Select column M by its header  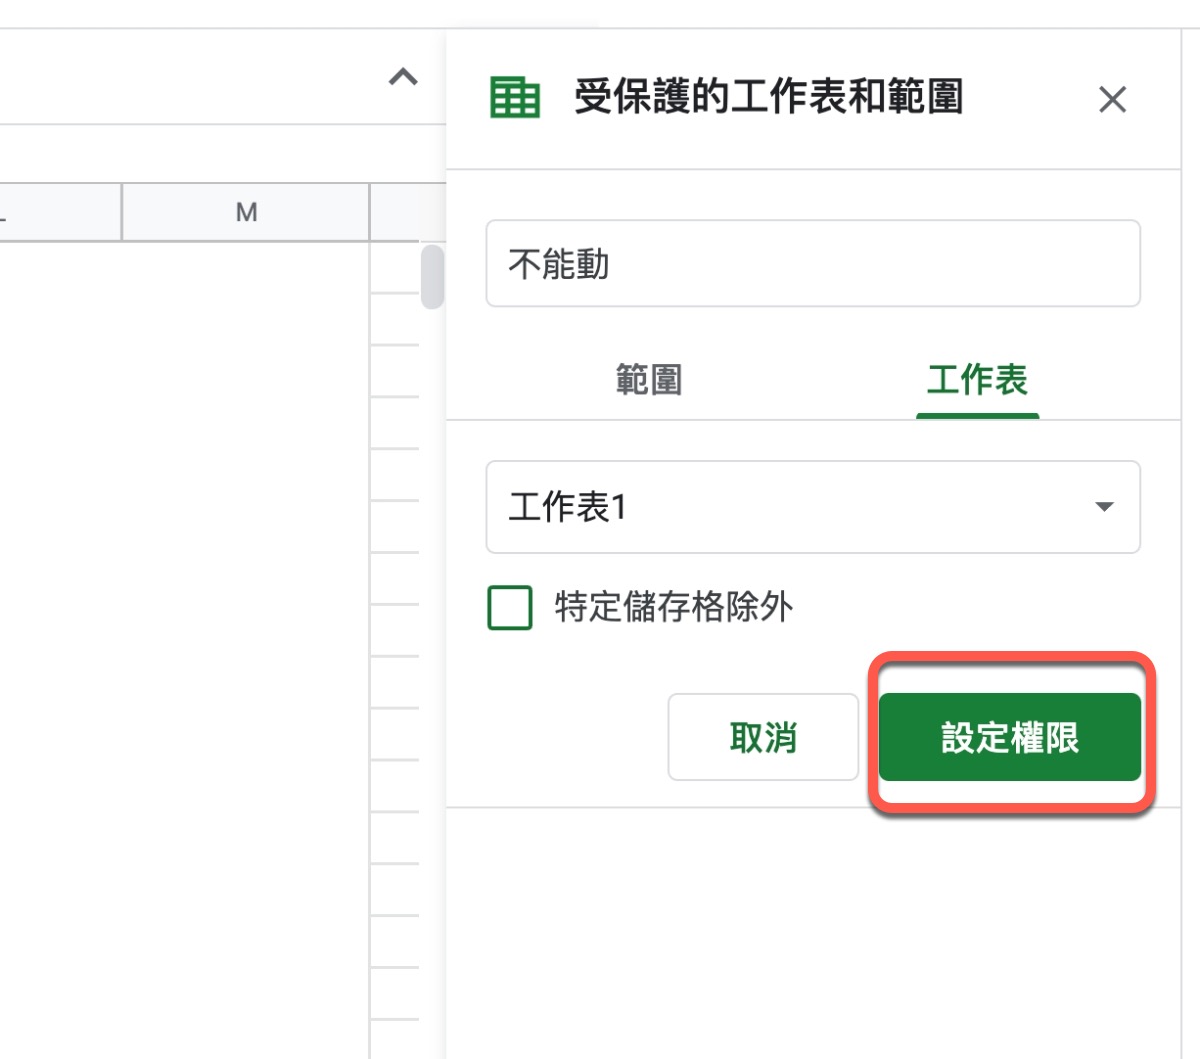pos(246,212)
